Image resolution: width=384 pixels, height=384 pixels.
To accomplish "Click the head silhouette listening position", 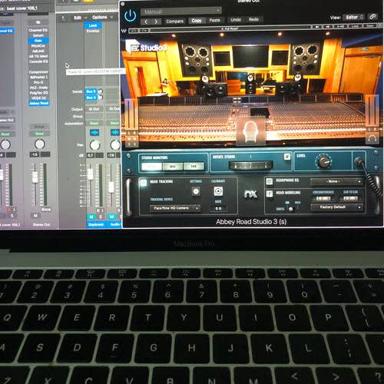I will point(251,131).
